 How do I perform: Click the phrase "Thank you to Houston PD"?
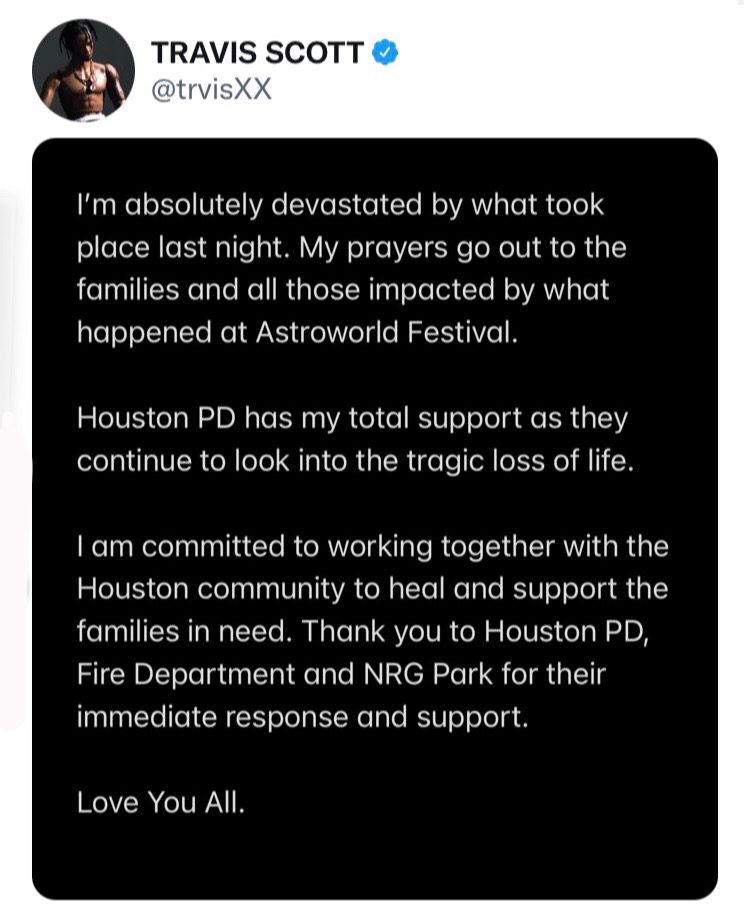475,632
